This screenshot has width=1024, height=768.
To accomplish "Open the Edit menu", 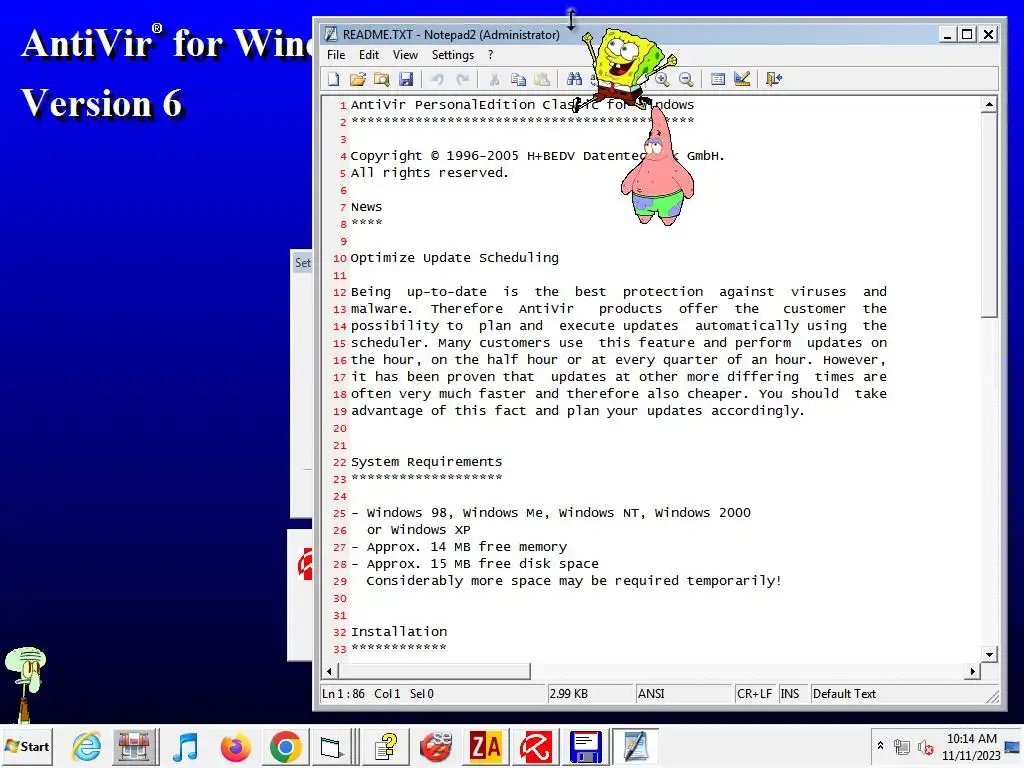I will (x=369, y=55).
